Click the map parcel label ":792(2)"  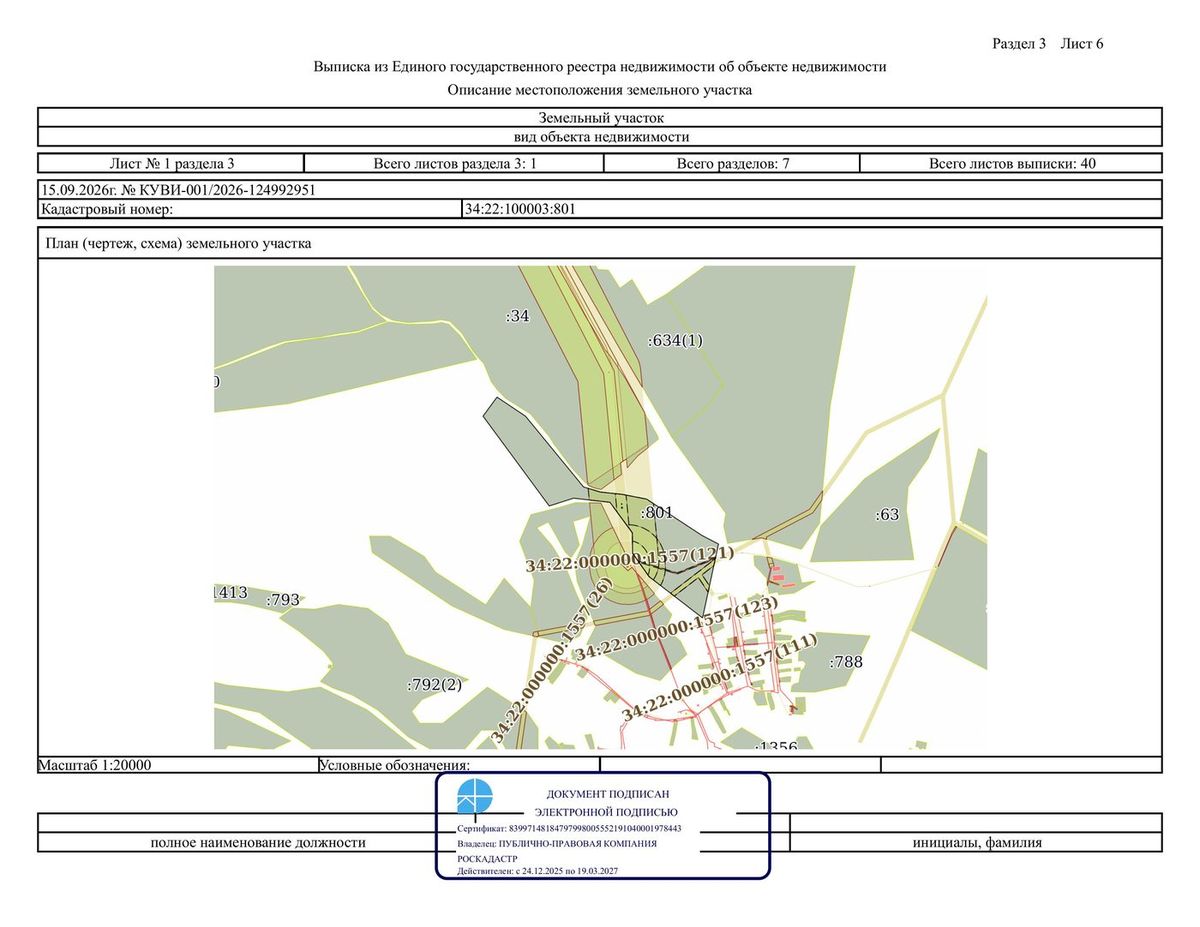[x=436, y=685]
